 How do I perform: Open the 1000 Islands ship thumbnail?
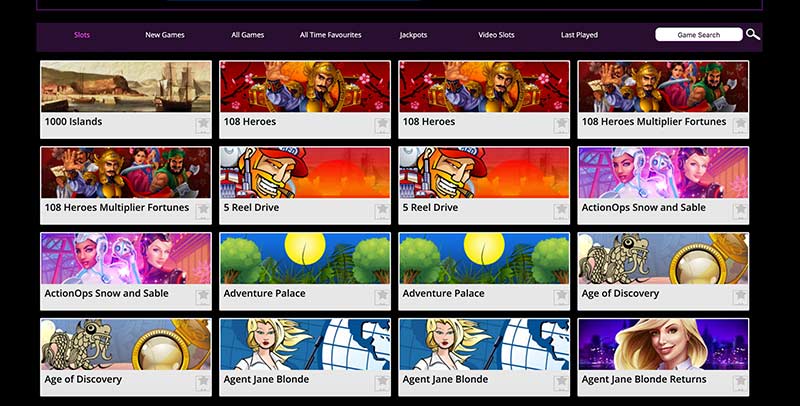point(126,86)
